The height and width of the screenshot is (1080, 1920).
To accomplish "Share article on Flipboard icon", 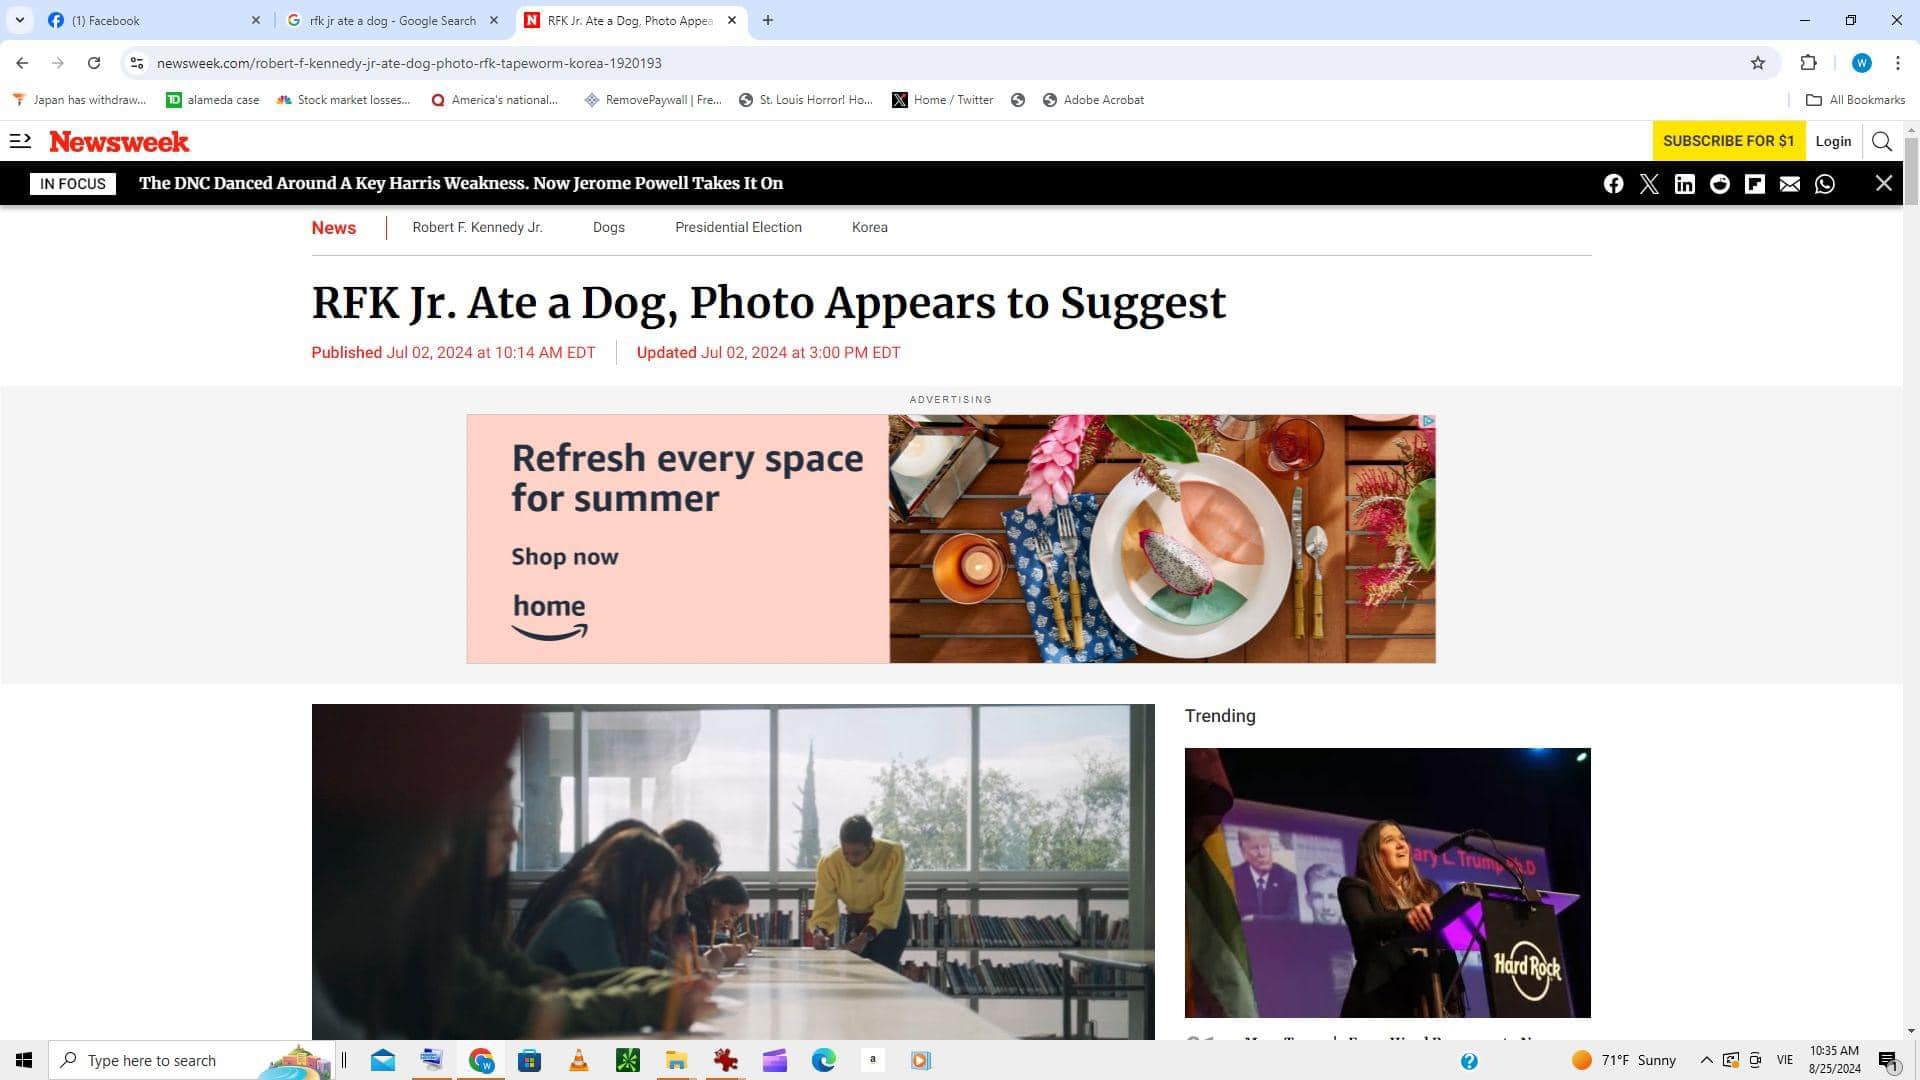I will coord(1754,184).
